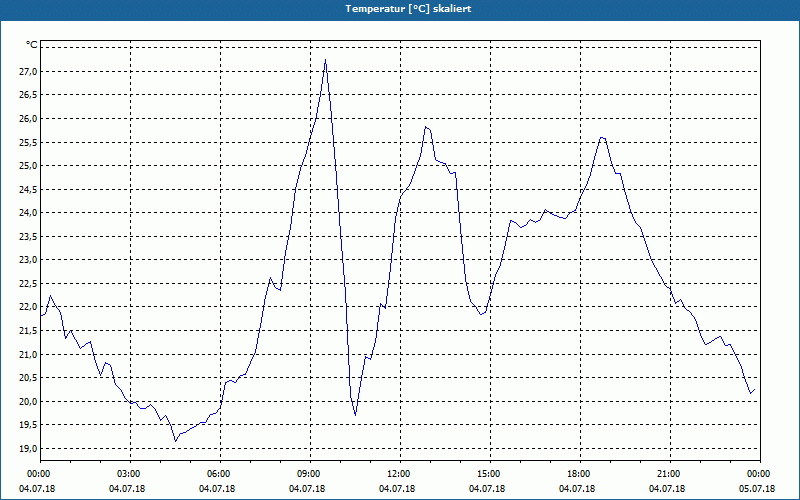The width and height of the screenshot is (800, 500).
Task: Select the '12:00' time label
Action: click(x=400, y=474)
